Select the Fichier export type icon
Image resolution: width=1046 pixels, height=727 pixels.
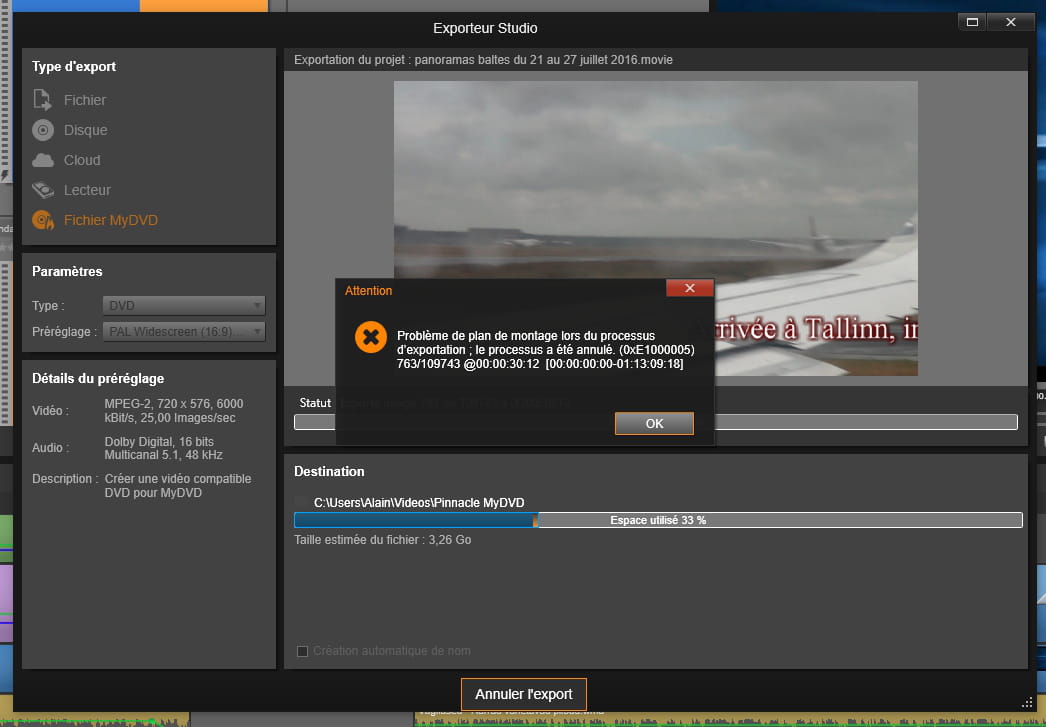tap(43, 100)
